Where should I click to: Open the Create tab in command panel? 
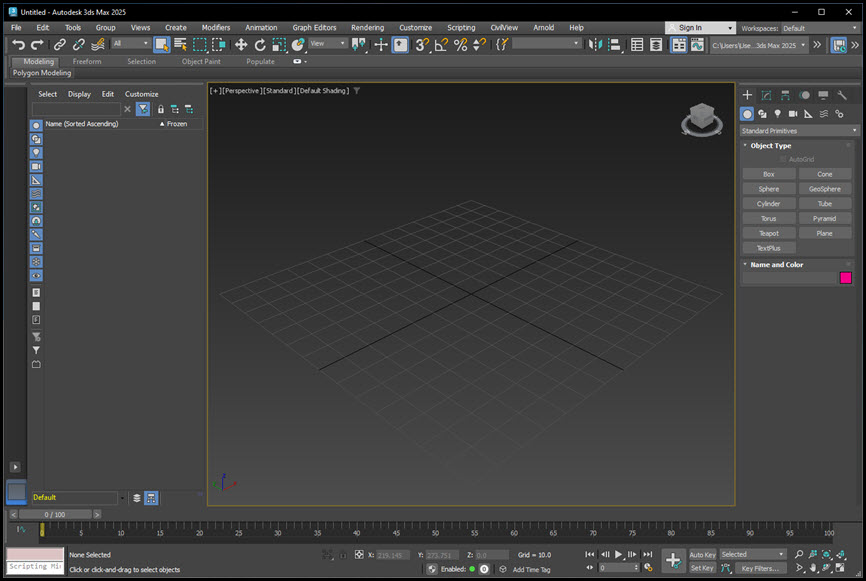point(747,95)
